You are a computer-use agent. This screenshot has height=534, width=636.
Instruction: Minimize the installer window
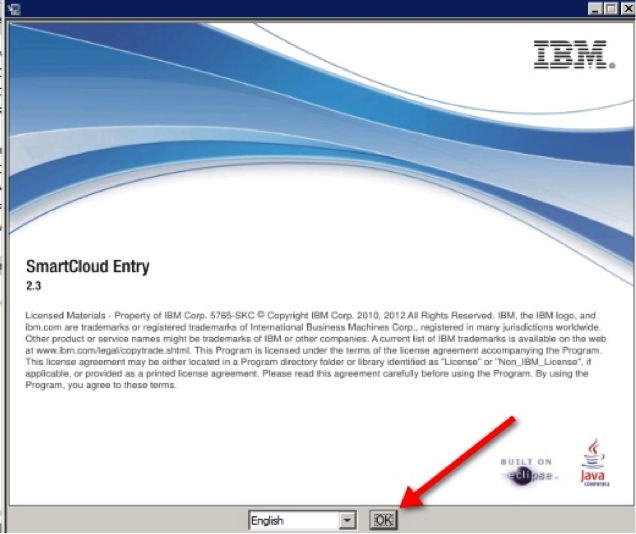coord(595,9)
